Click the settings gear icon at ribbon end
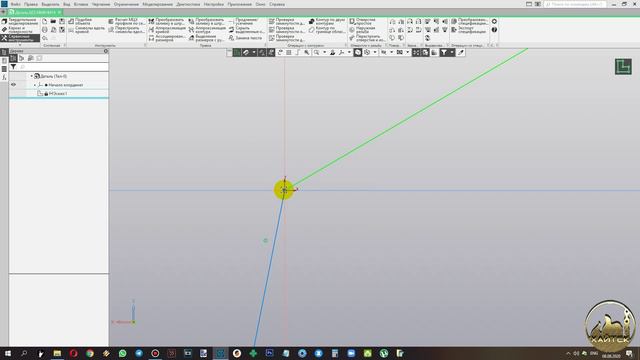The image size is (640, 360). (x=494, y=21)
